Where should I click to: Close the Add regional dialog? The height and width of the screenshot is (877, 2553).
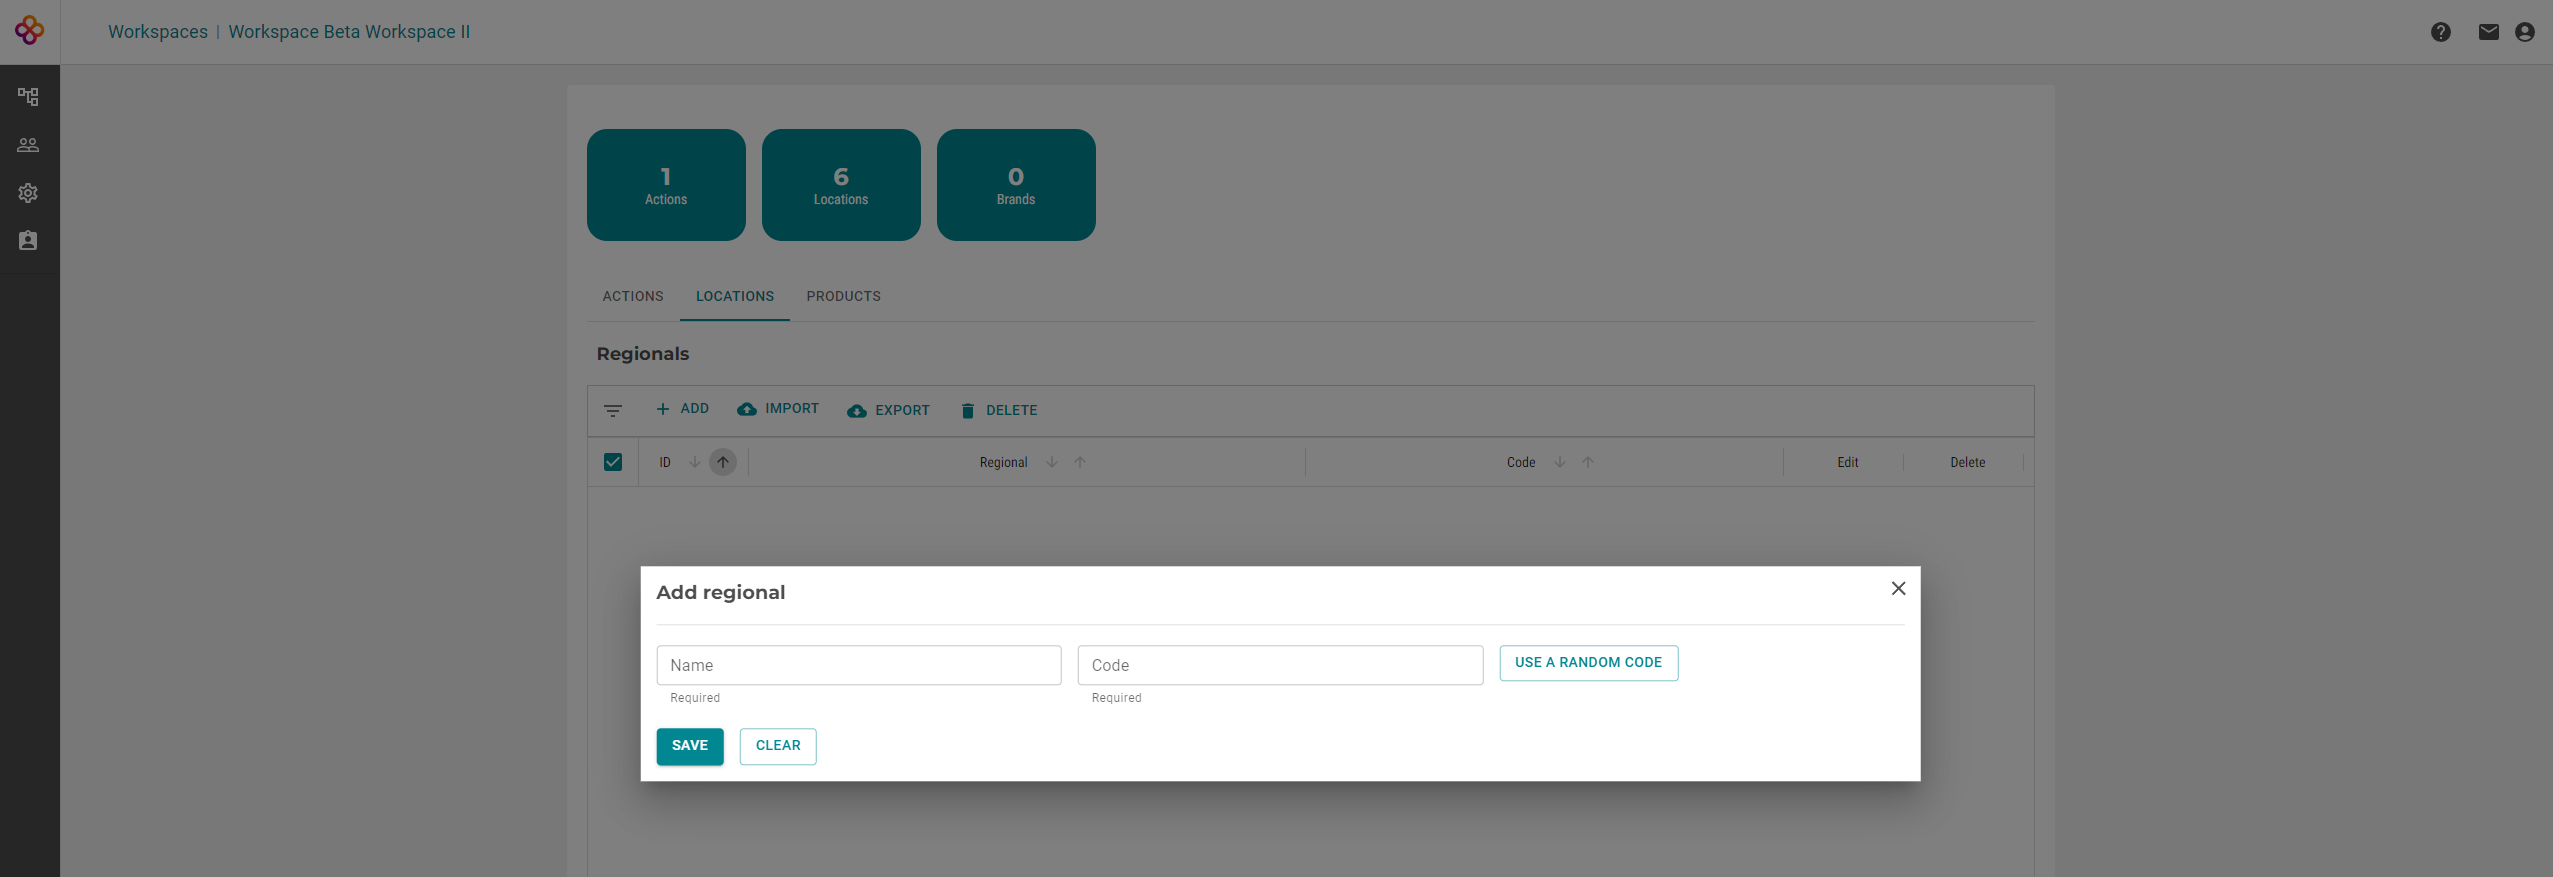pos(1898,589)
